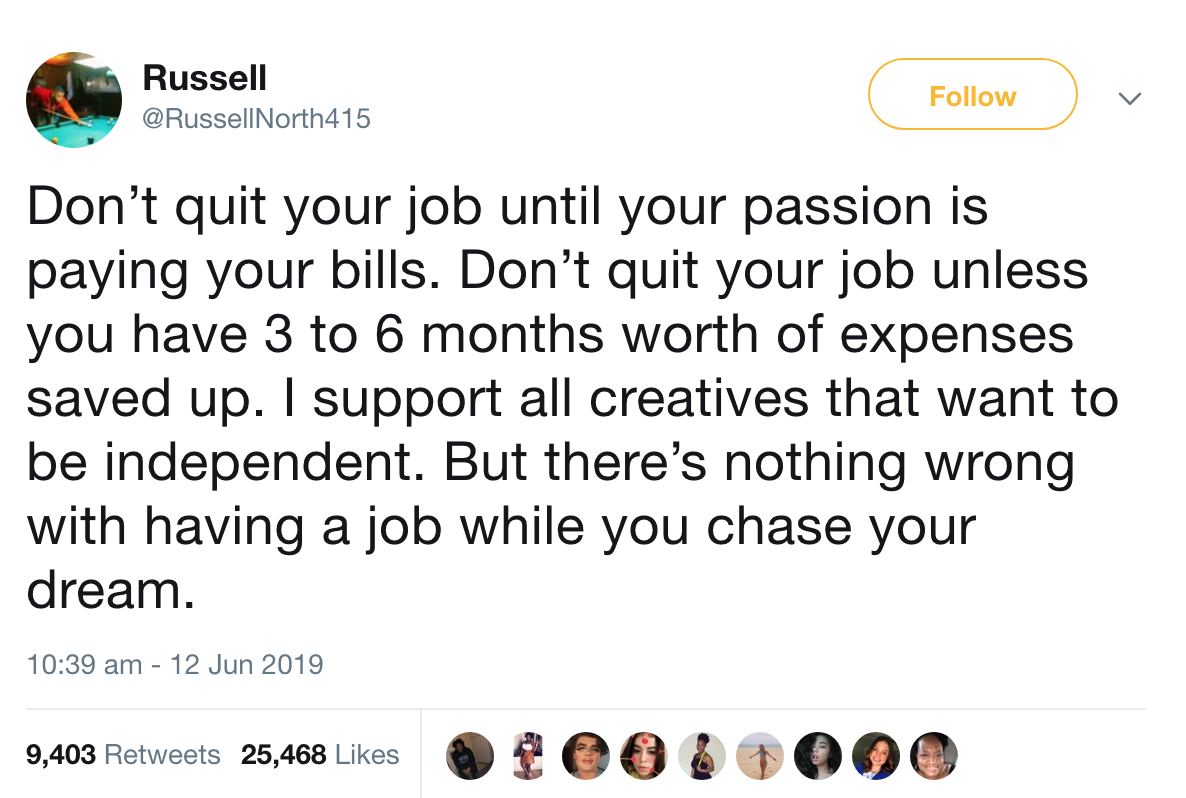Screen dimensions: 1186x798
Task: Select the liker avatar wearing glasses
Action: click(x=586, y=755)
